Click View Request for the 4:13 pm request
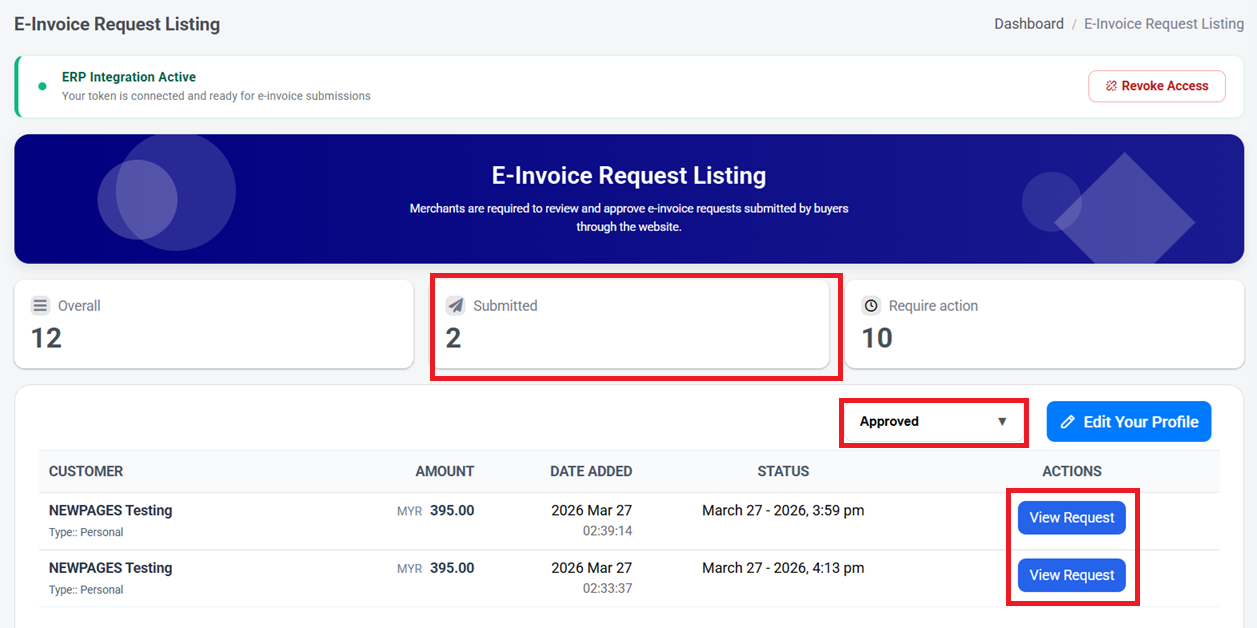 point(1071,575)
